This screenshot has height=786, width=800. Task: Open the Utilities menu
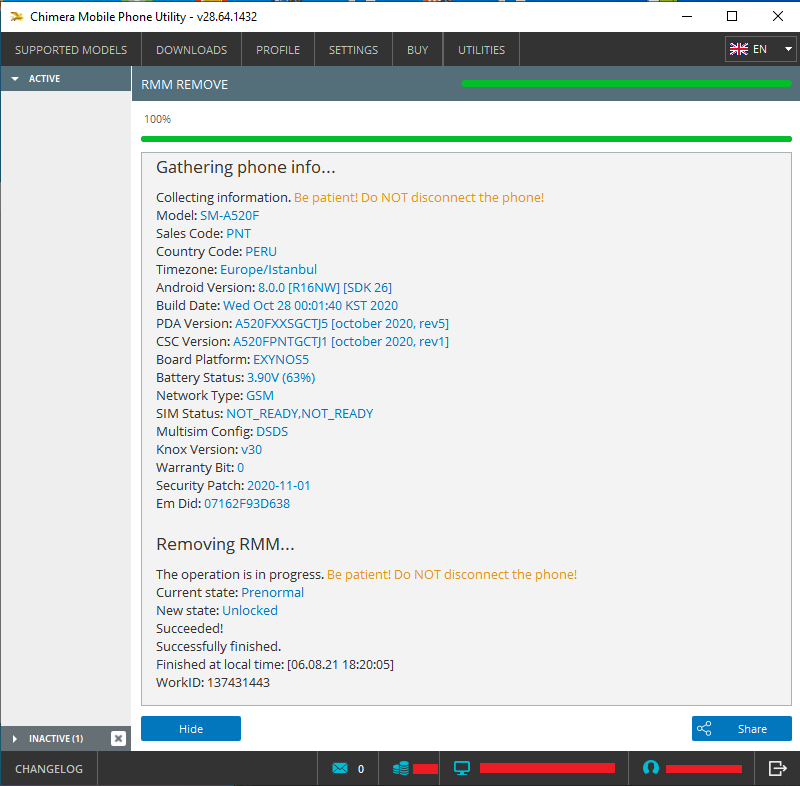481,50
